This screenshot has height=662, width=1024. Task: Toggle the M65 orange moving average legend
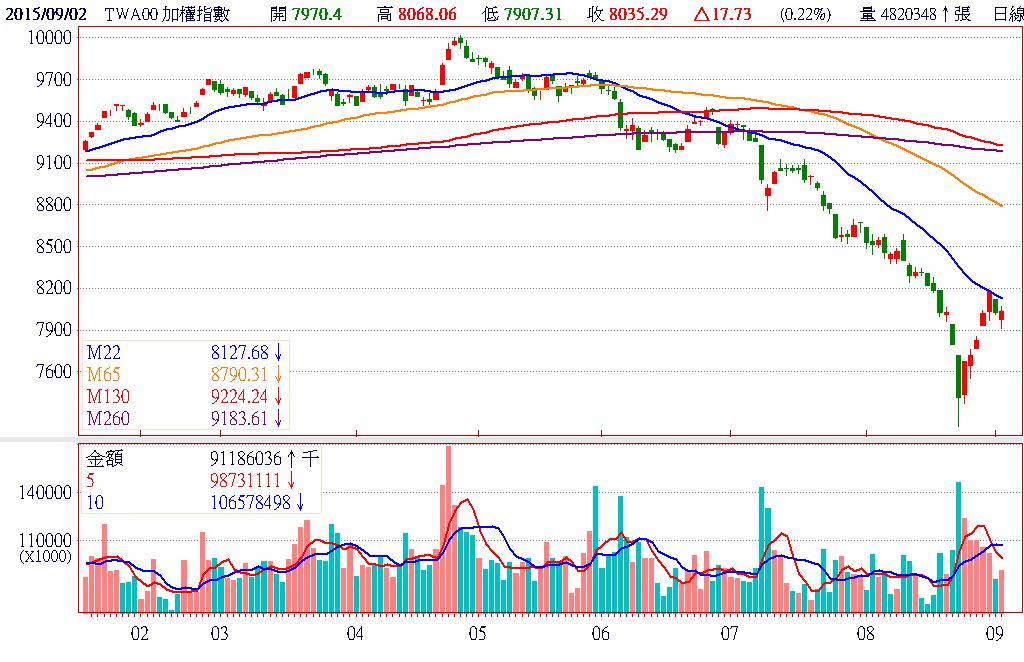(103, 374)
